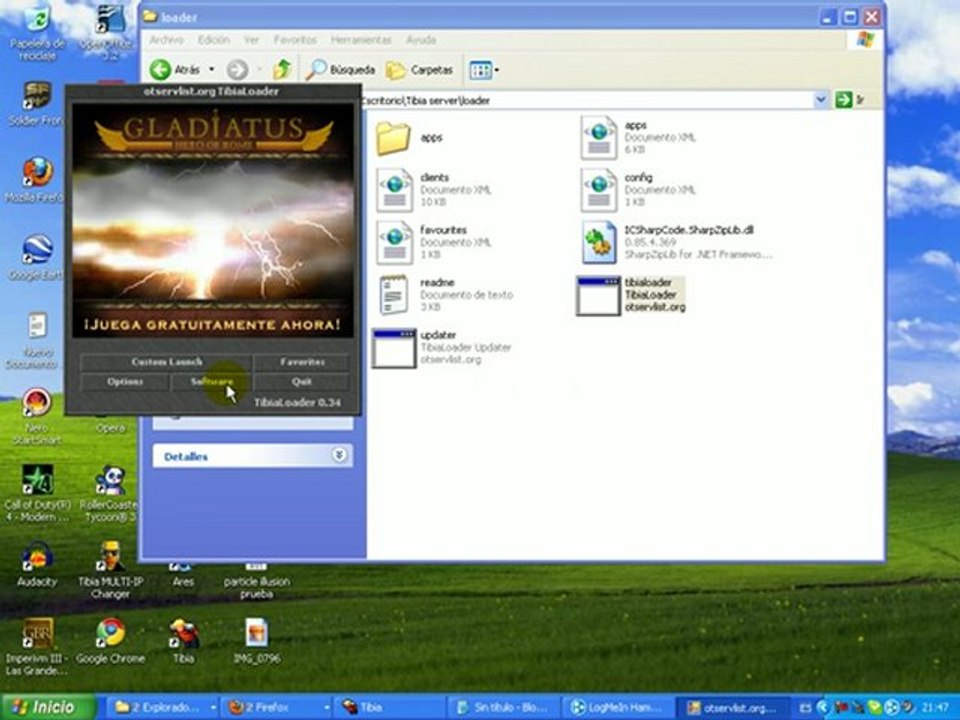960x720 pixels.
Task: Go back with the Atrás arrow
Action: (161, 70)
